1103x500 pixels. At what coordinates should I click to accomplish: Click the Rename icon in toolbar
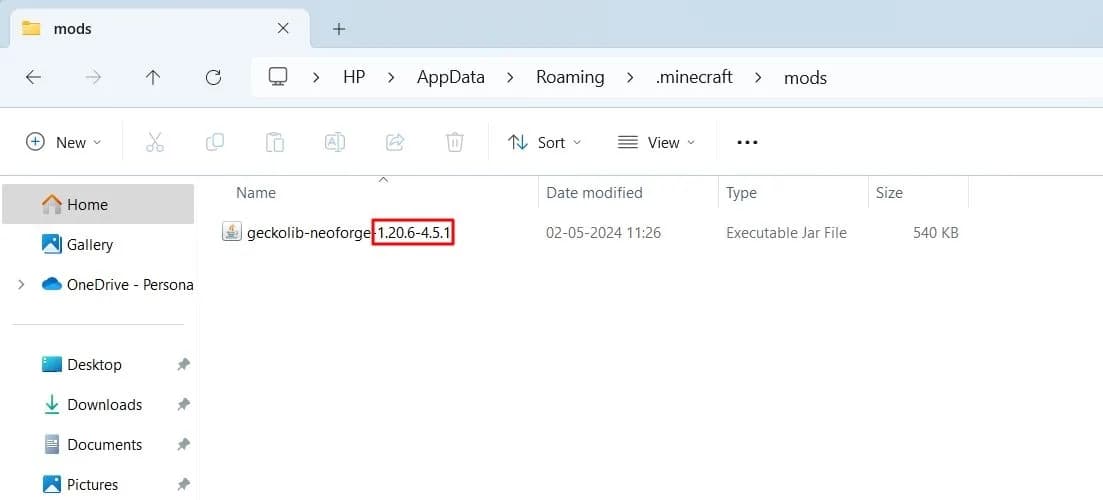pyautogui.click(x=335, y=142)
